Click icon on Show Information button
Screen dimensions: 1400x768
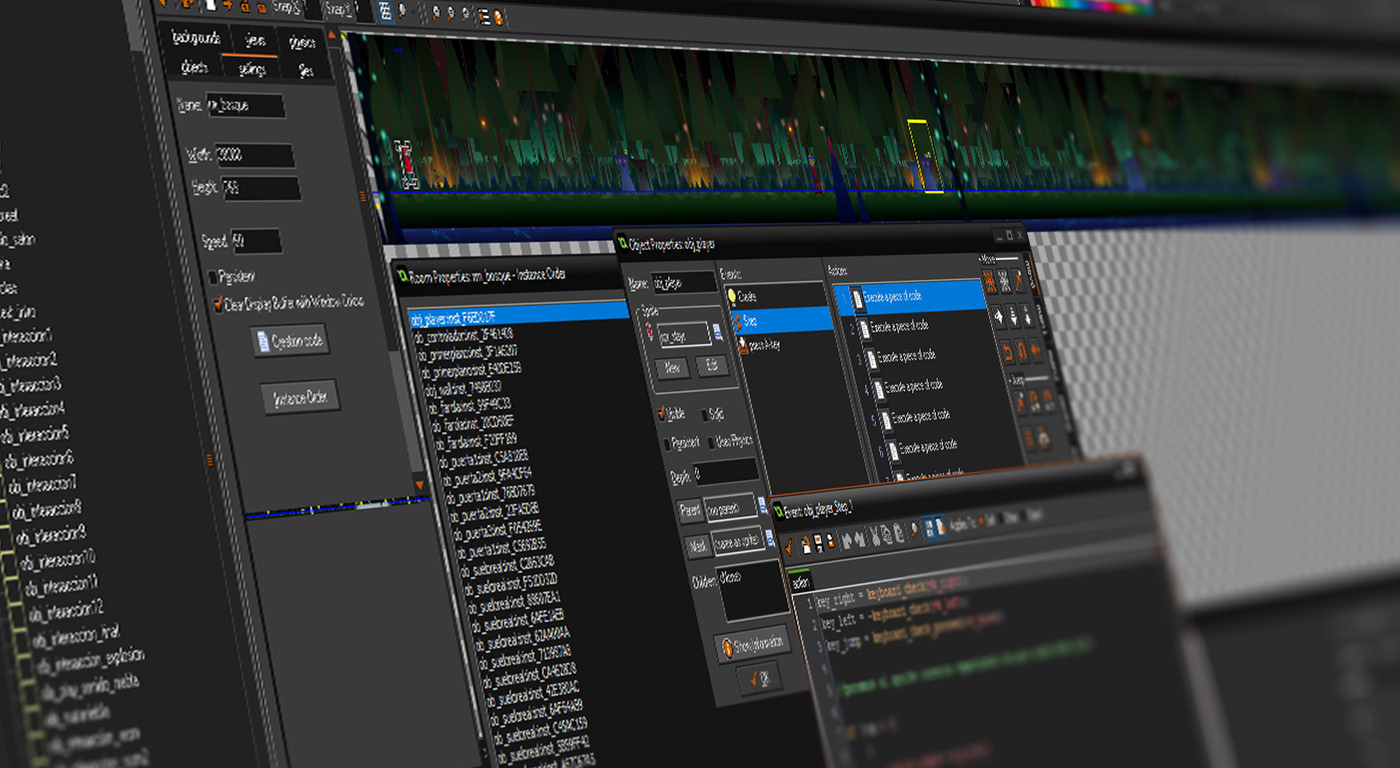click(727, 648)
